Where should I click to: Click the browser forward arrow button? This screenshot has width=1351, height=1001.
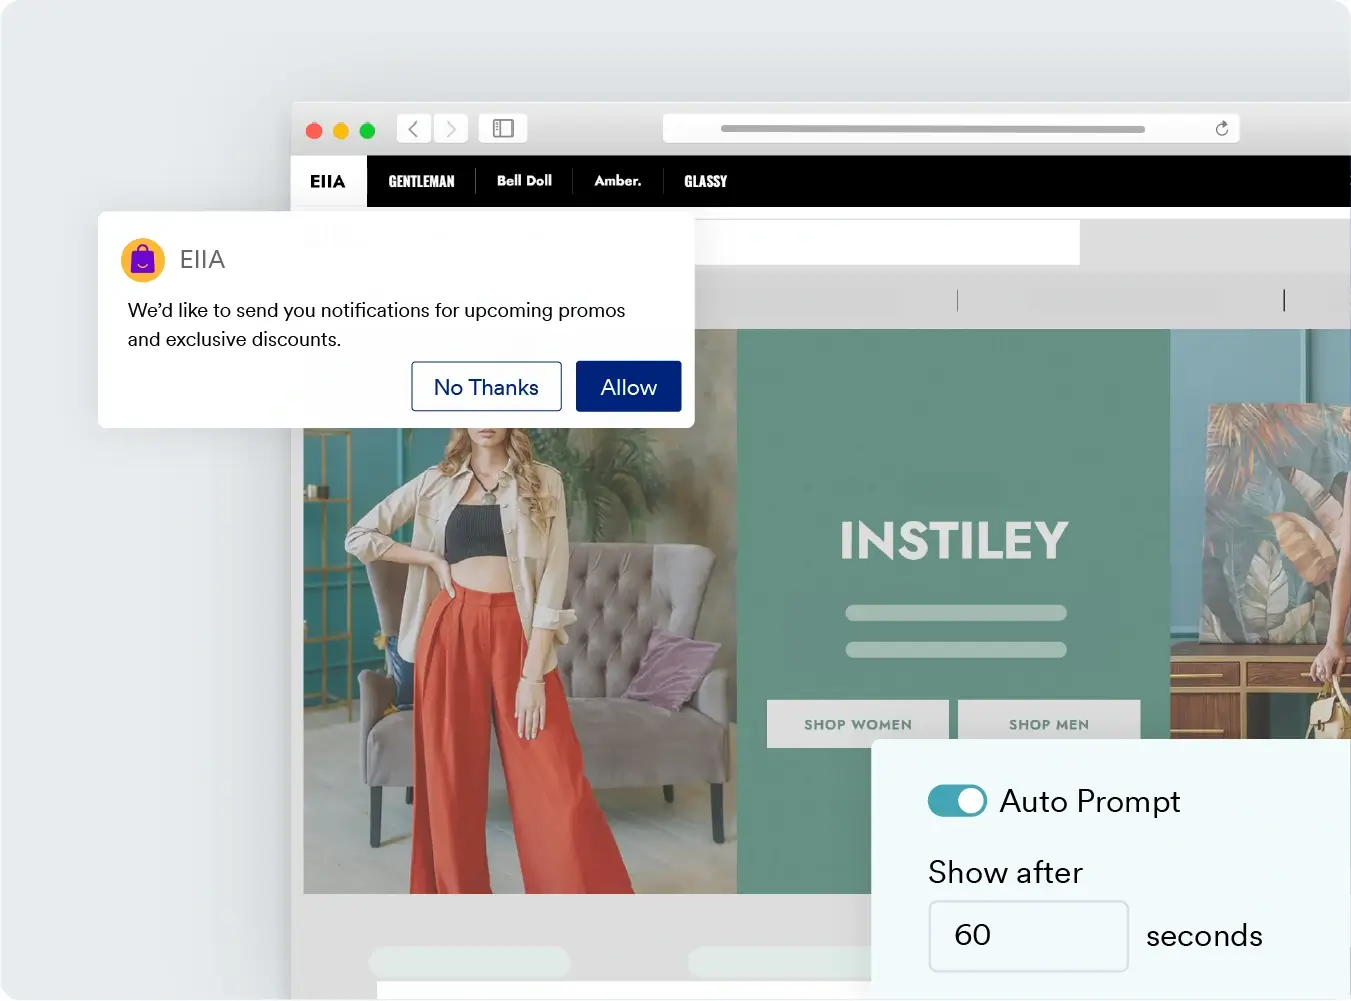451,129
